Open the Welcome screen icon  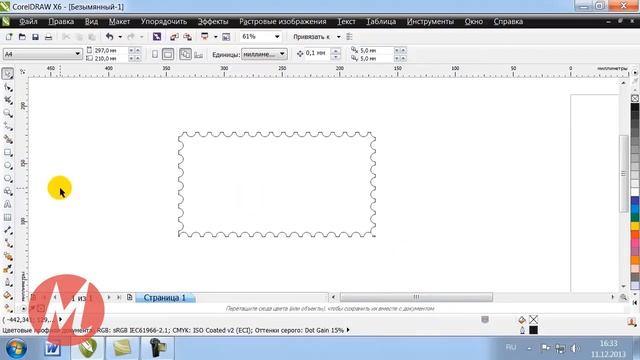tap(226, 37)
